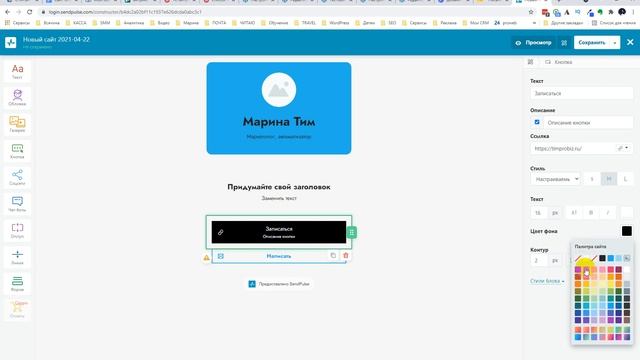Expand the Сохранить dropdown arrow
This screenshot has width=640, height=360.
[615, 42]
